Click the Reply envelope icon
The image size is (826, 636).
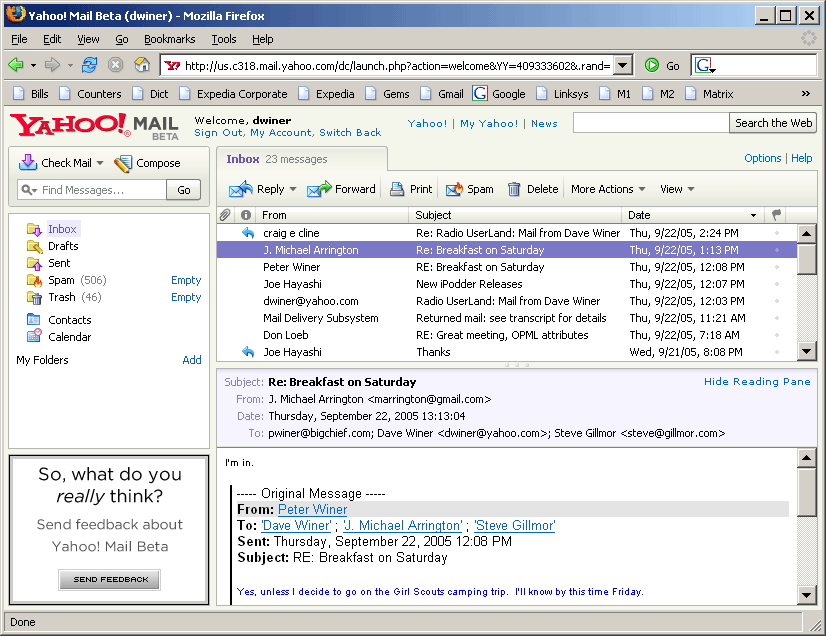[241, 189]
